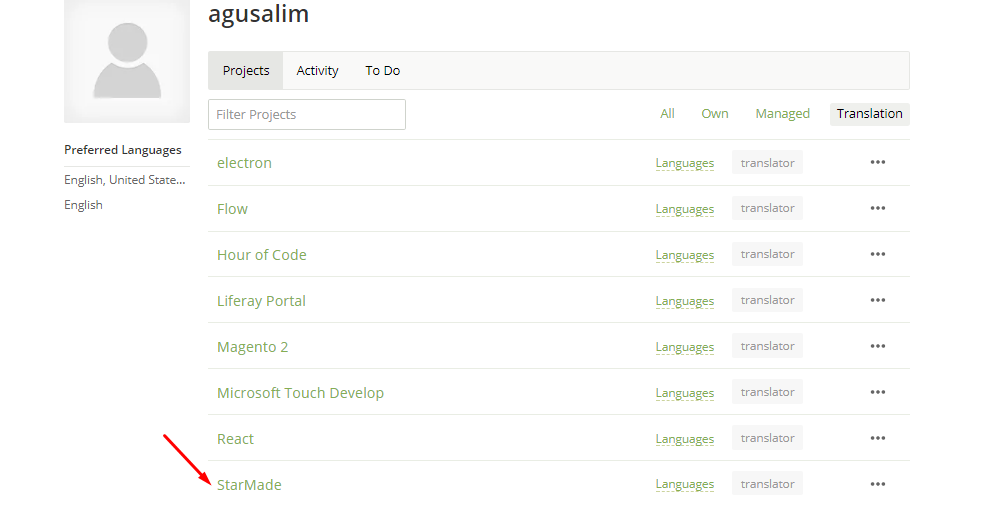Viewport: 982px width, 505px height.
Task: Click translator badge in React row
Action: pos(767,438)
